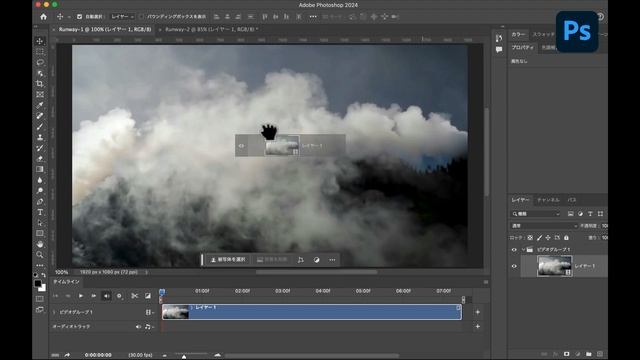Toggle the 自動選択 checkbox
Viewport: 640px width, 360px height.
point(79,17)
